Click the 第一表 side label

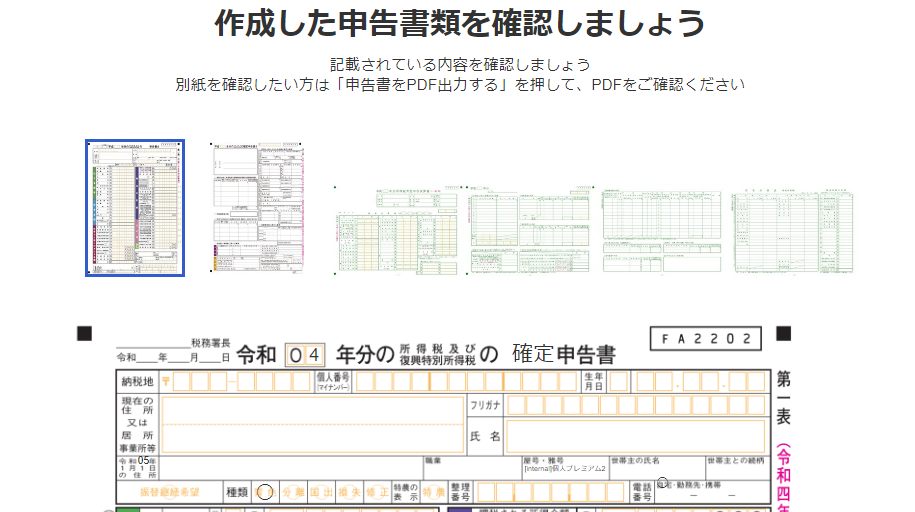click(x=783, y=398)
